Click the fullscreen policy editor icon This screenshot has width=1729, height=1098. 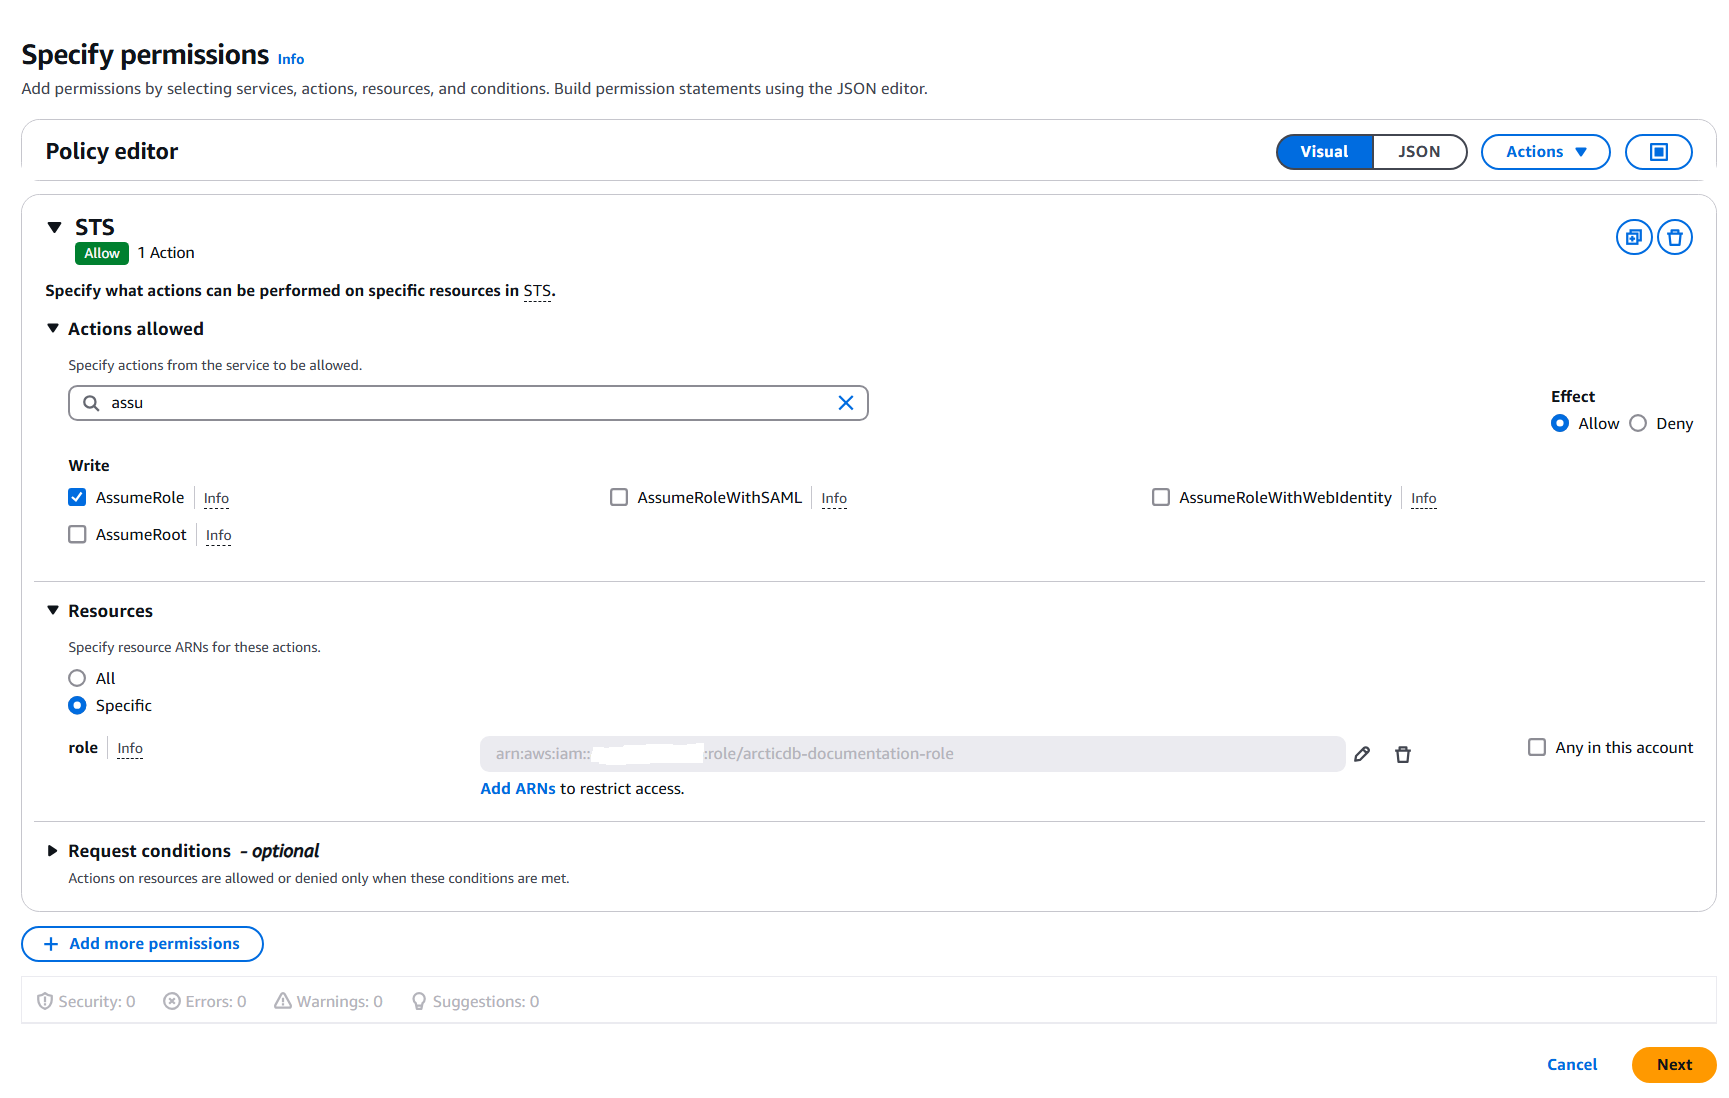pos(1658,152)
